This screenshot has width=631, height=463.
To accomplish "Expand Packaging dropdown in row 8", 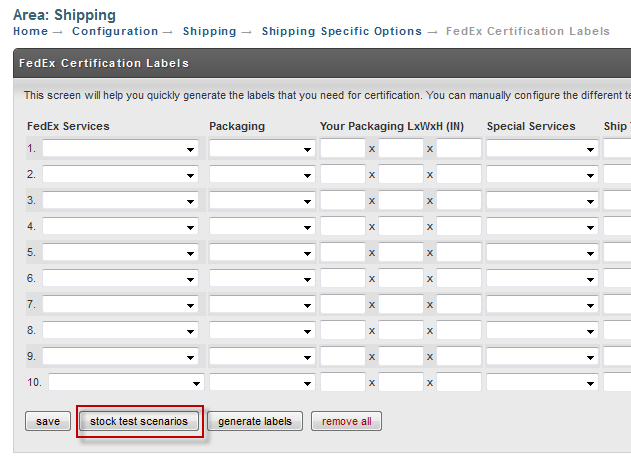I will (x=262, y=331).
